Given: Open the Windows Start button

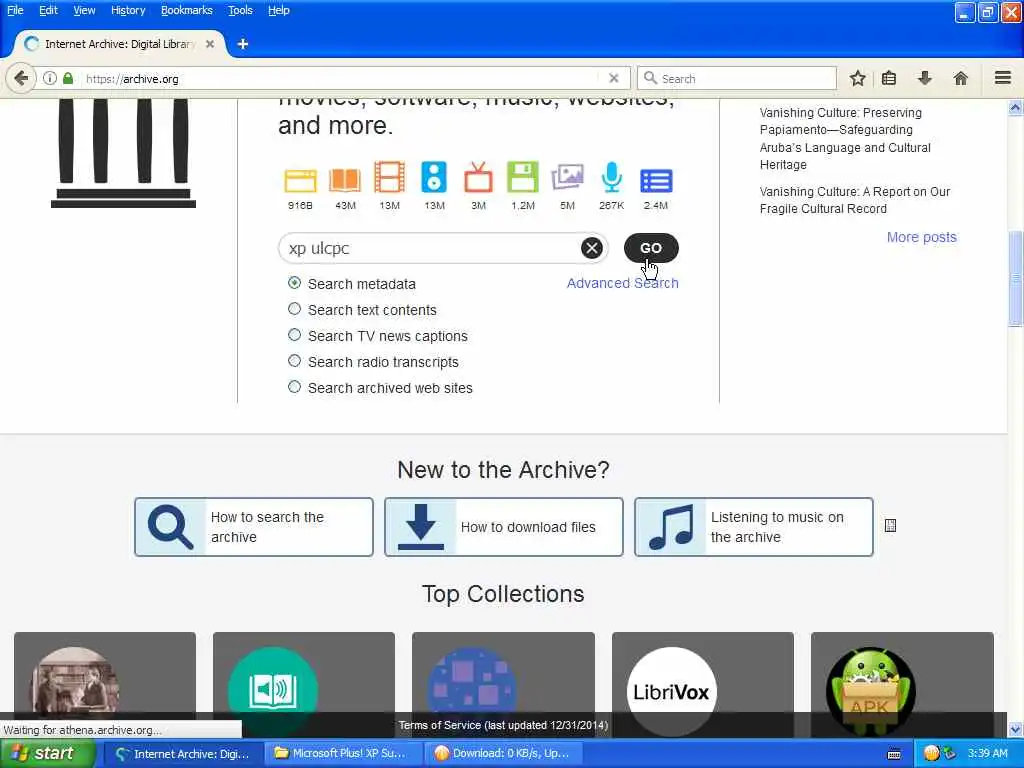Looking at the screenshot, I should 48,753.
